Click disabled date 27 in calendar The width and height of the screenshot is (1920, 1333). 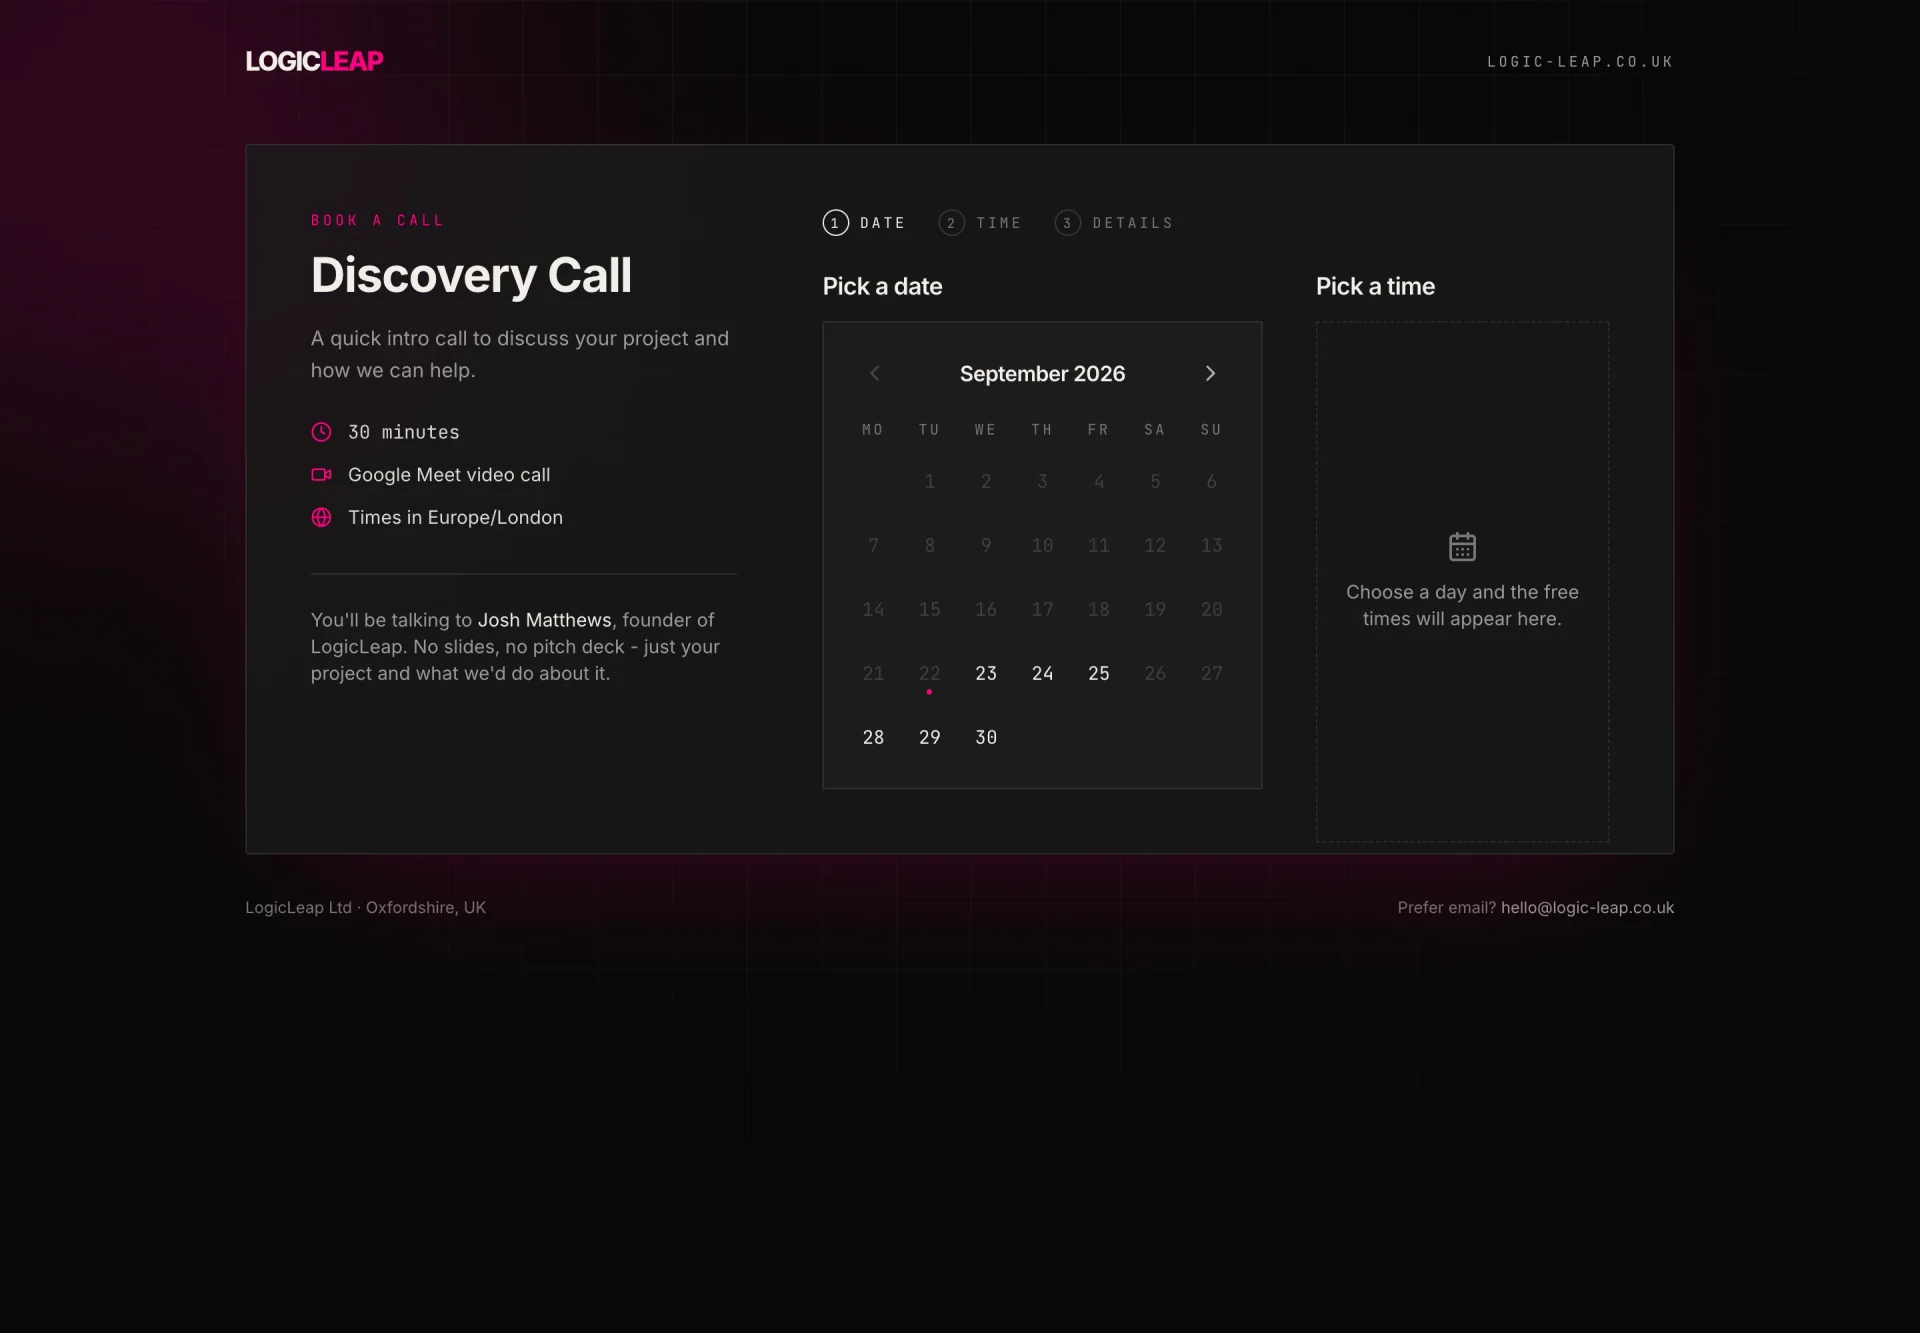1211,673
